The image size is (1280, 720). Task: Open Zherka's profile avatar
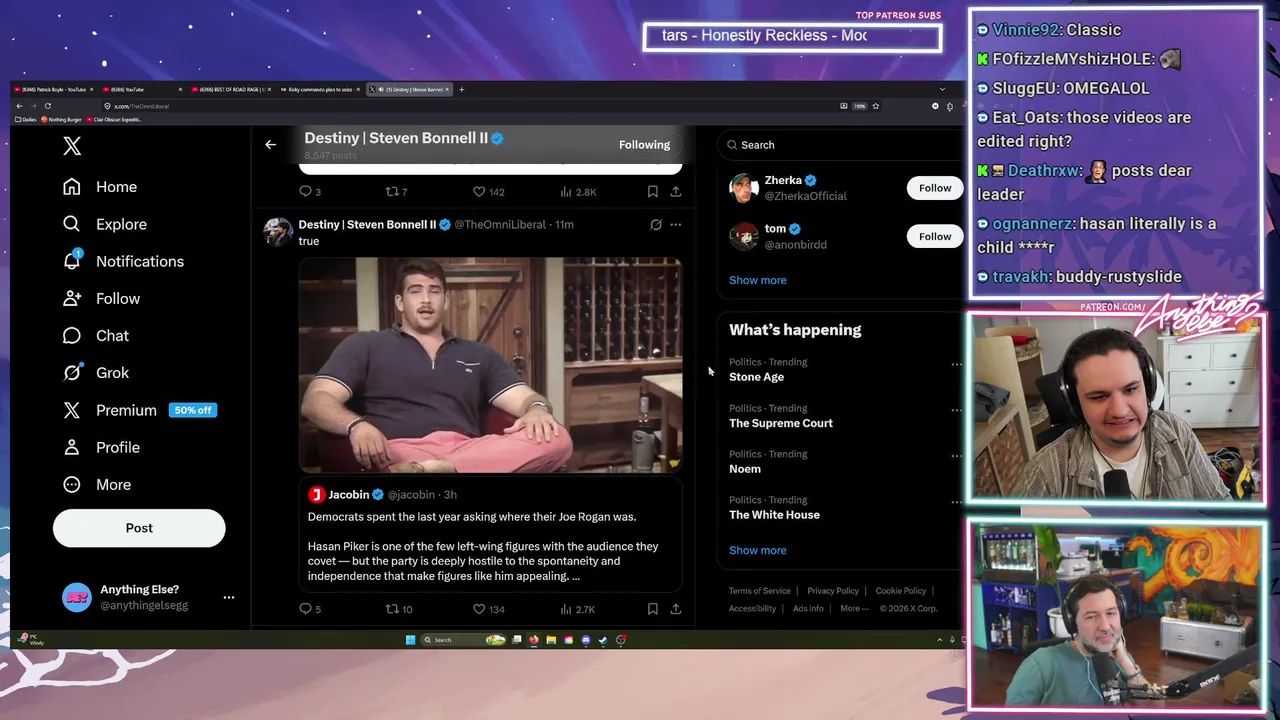(744, 188)
